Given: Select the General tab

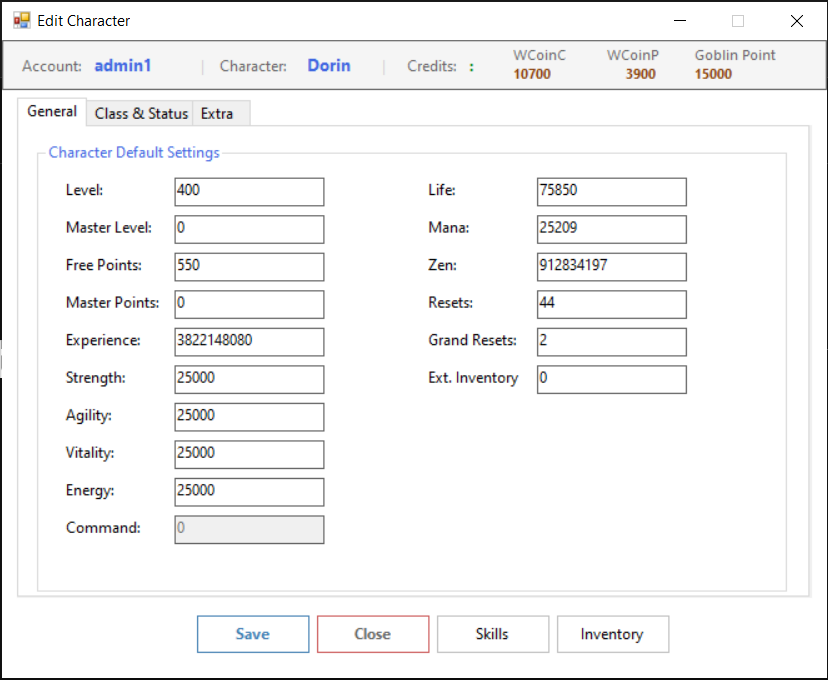Looking at the screenshot, I should click(52, 111).
